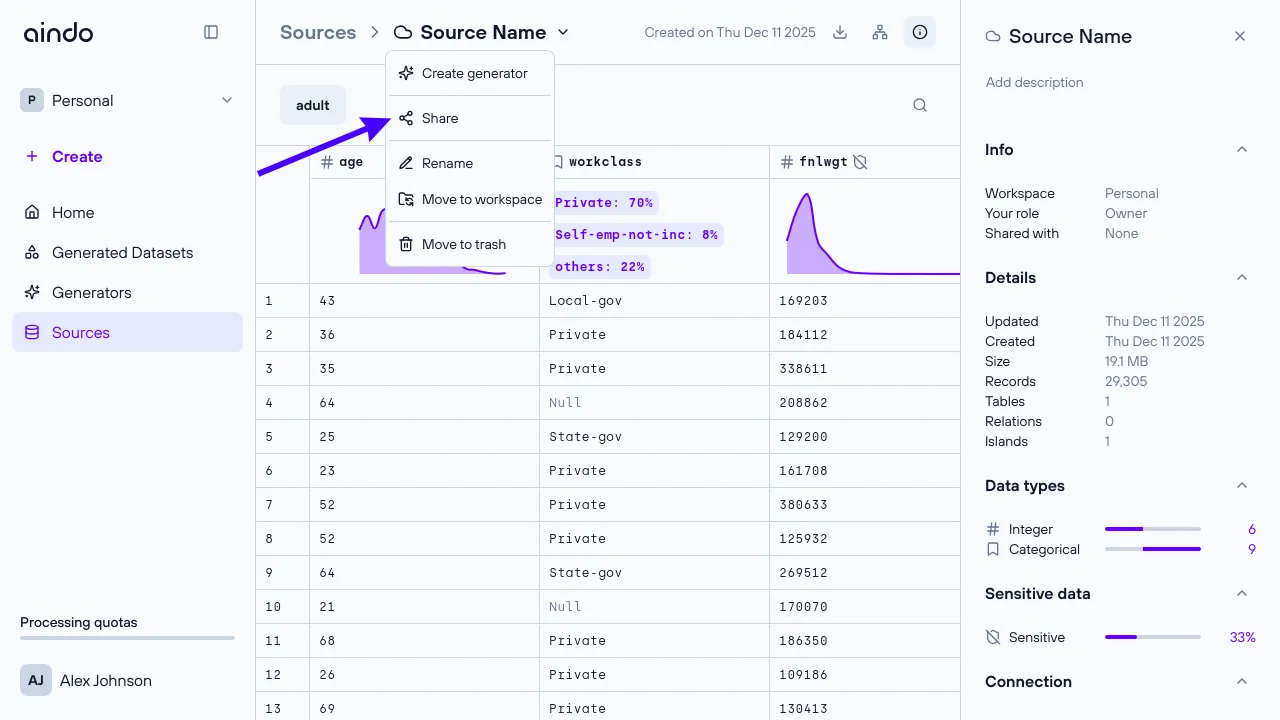Collapse the Sensitive data section

(1242, 594)
